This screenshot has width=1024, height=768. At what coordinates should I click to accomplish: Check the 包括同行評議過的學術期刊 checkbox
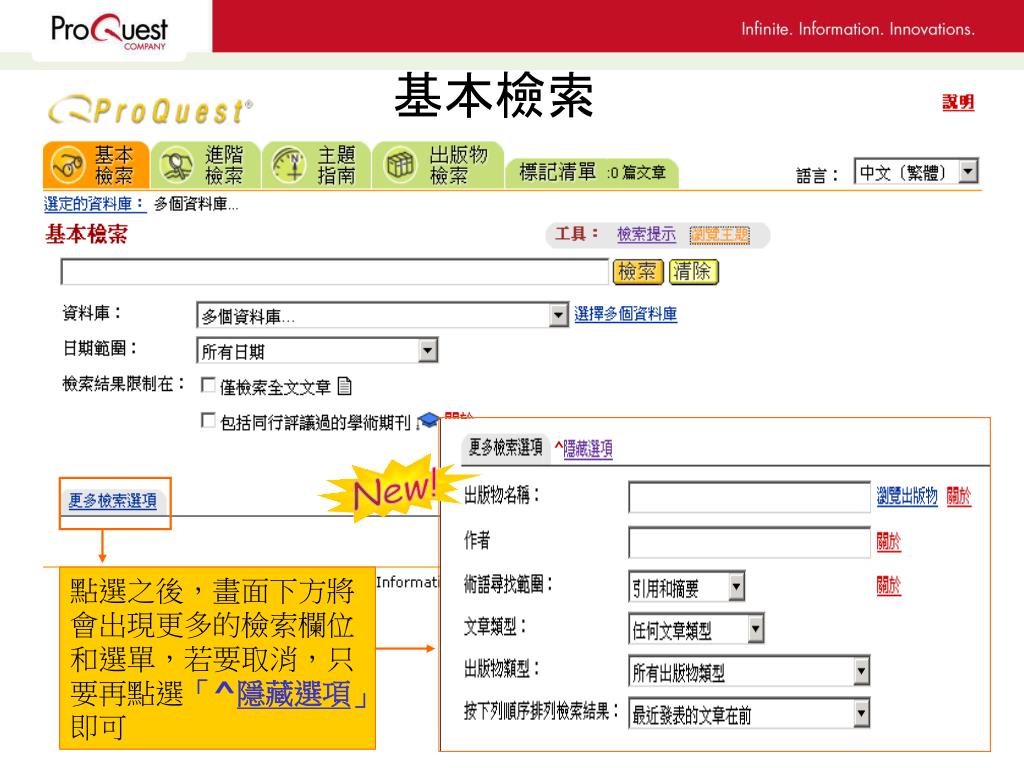coord(208,421)
